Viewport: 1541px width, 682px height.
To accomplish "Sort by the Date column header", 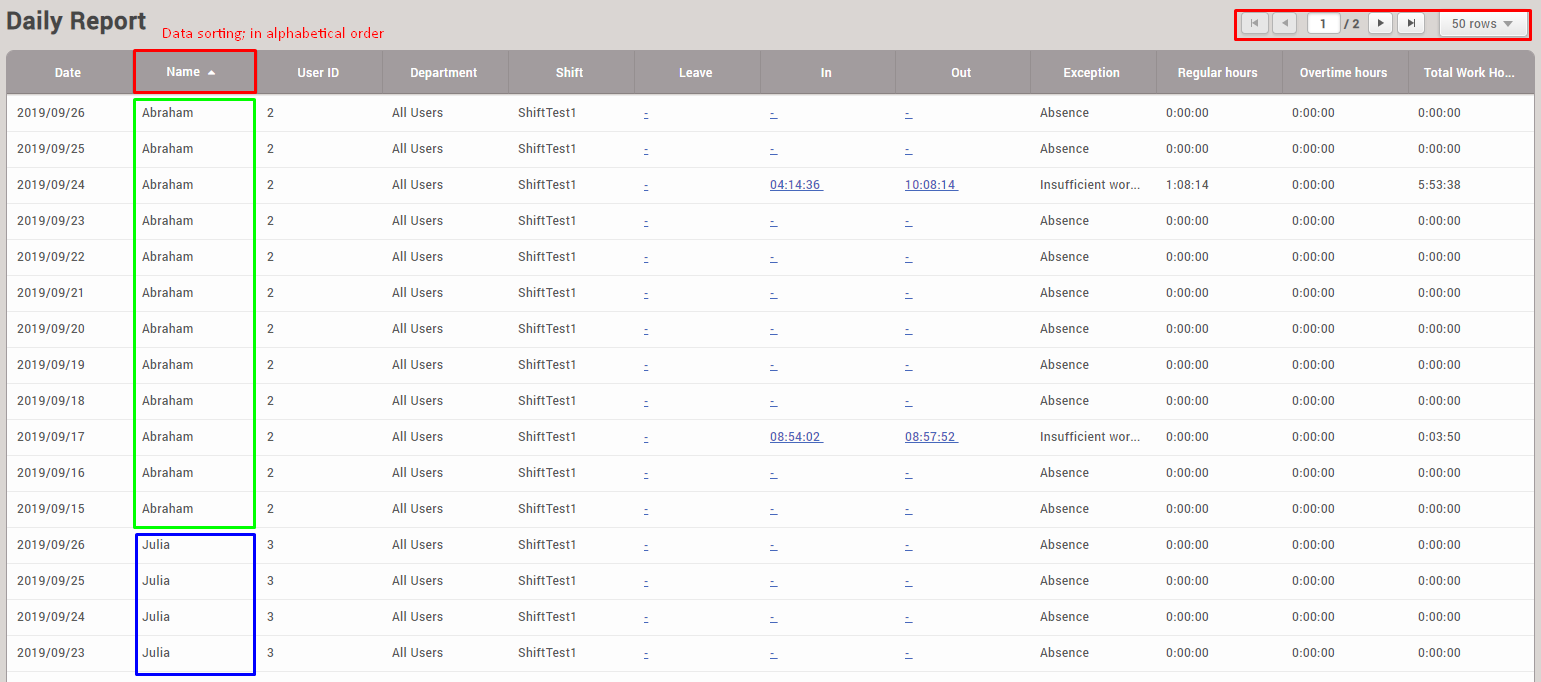I will pyautogui.click(x=68, y=73).
